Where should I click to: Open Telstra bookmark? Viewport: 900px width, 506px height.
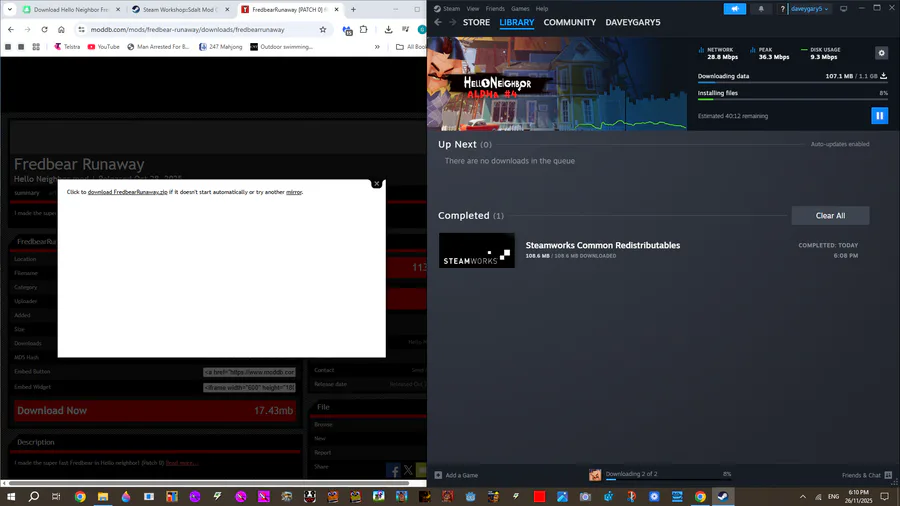[67, 47]
